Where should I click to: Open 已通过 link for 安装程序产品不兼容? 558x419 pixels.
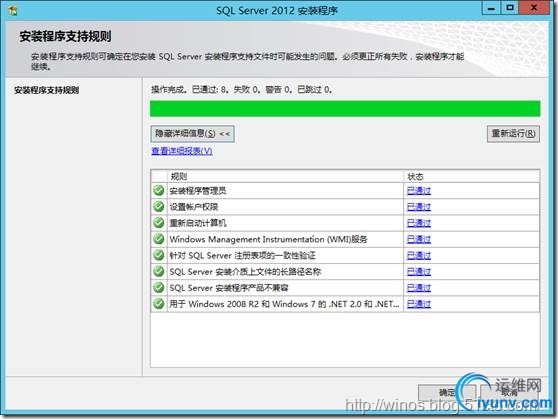[419, 288]
